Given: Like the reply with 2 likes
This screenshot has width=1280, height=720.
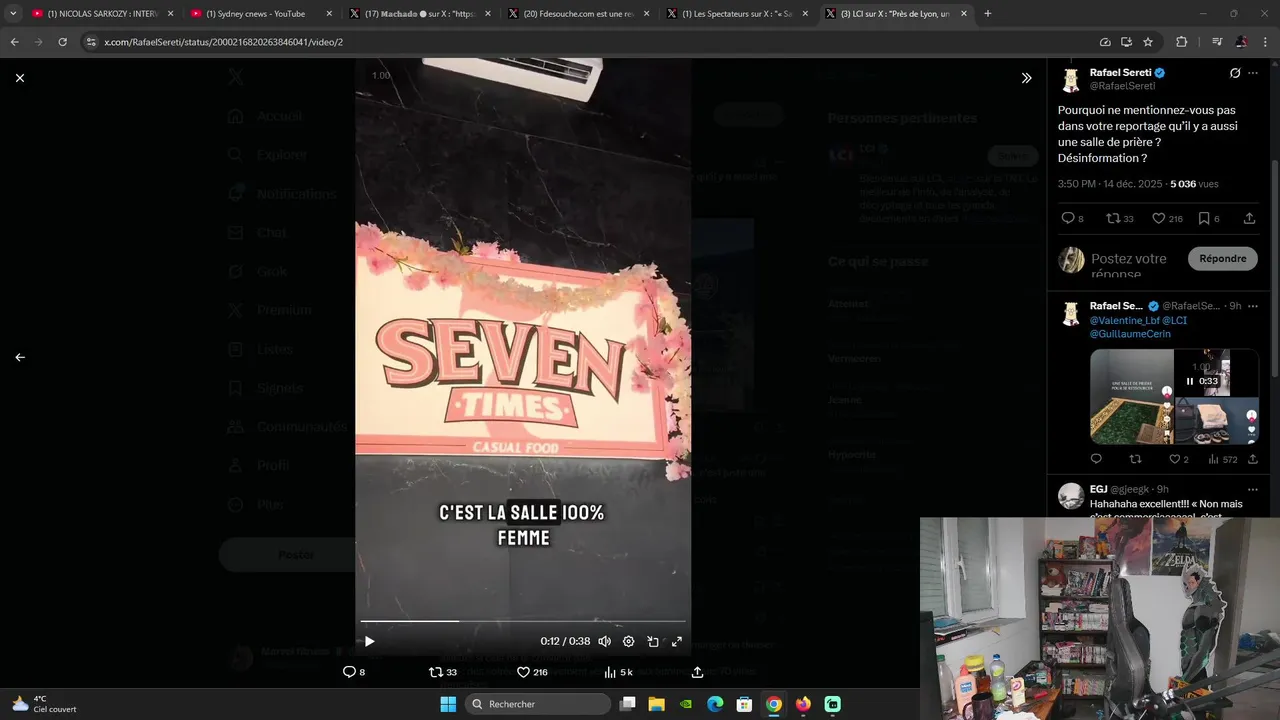Looking at the screenshot, I should (1179, 459).
